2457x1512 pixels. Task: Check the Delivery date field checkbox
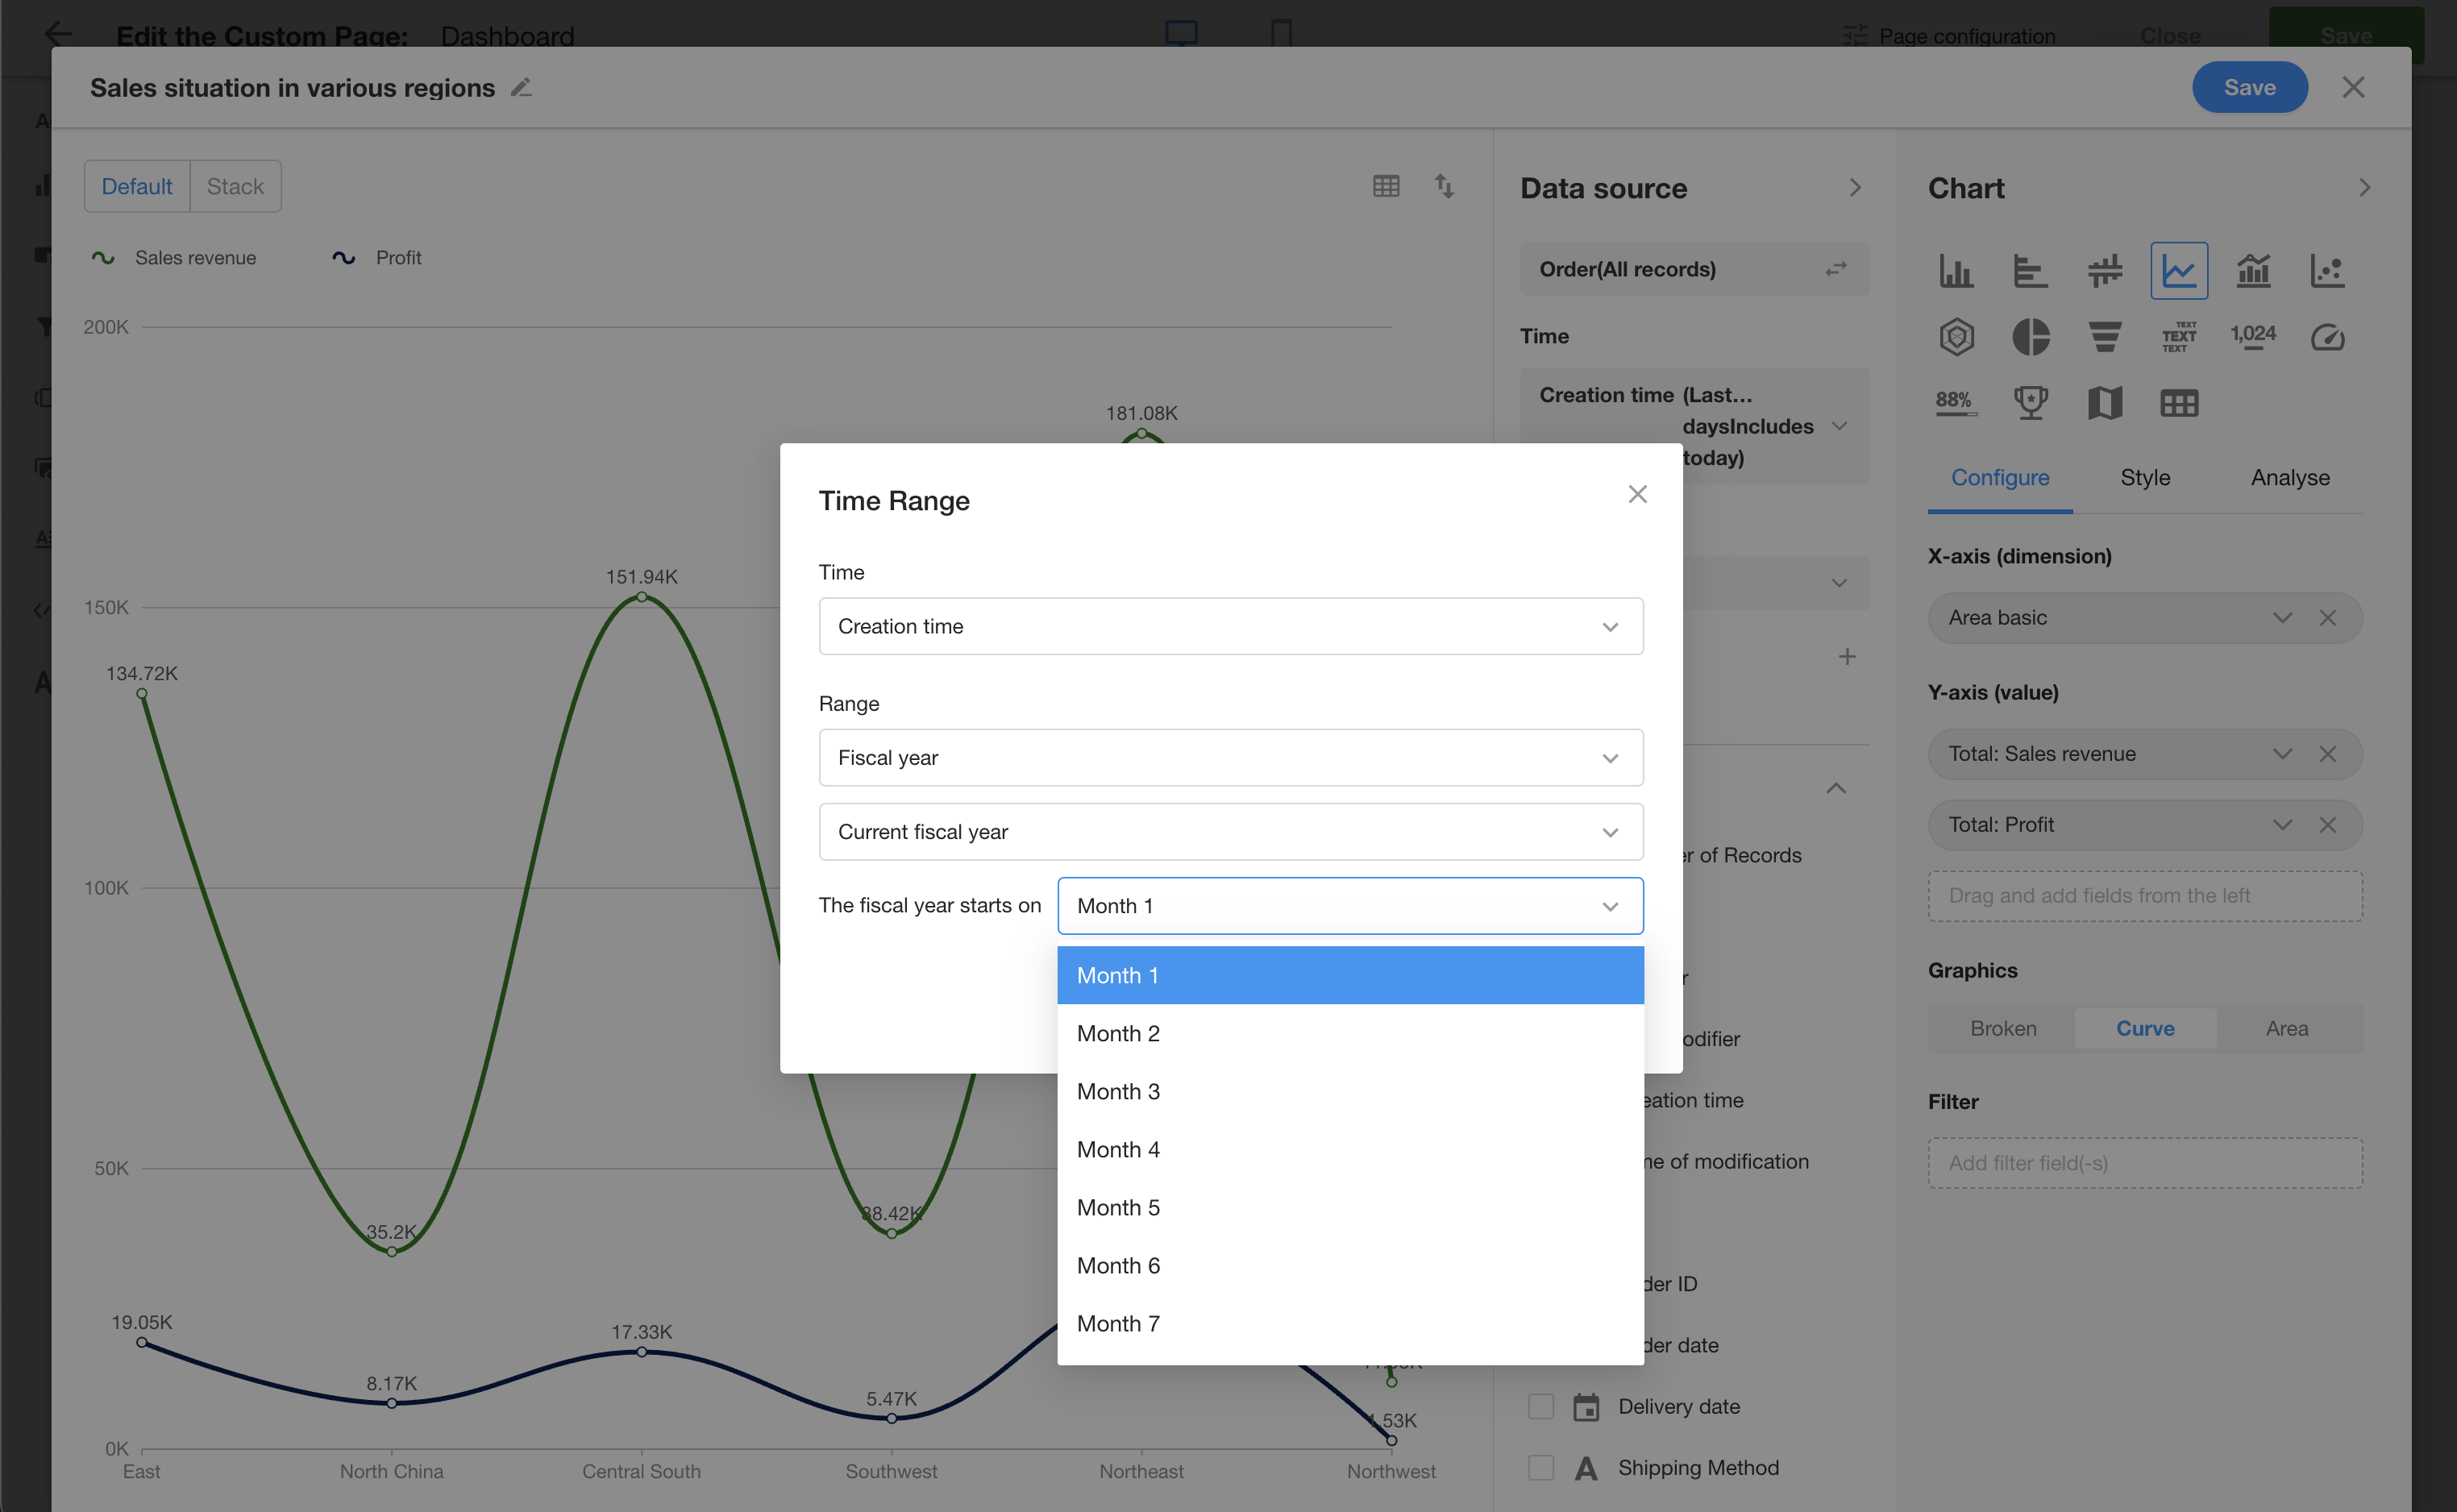click(x=1541, y=1406)
